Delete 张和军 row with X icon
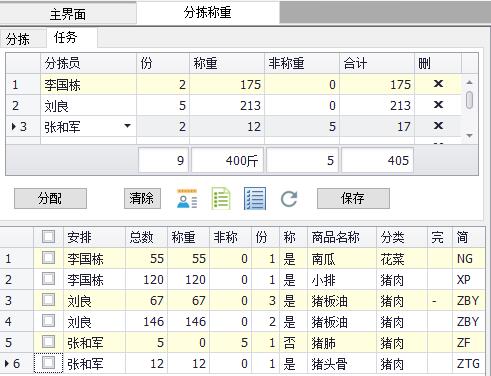This screenshot has width=491, height=376. pyautogui.click(x=438, y=126)
